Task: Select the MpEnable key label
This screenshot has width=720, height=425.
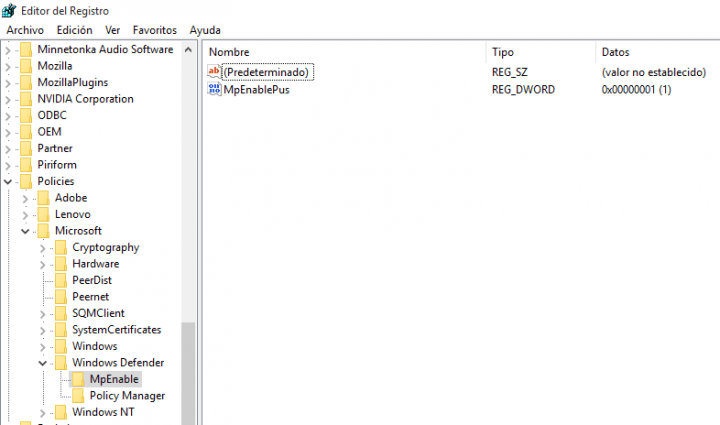Action: click(x=114, y=379)
